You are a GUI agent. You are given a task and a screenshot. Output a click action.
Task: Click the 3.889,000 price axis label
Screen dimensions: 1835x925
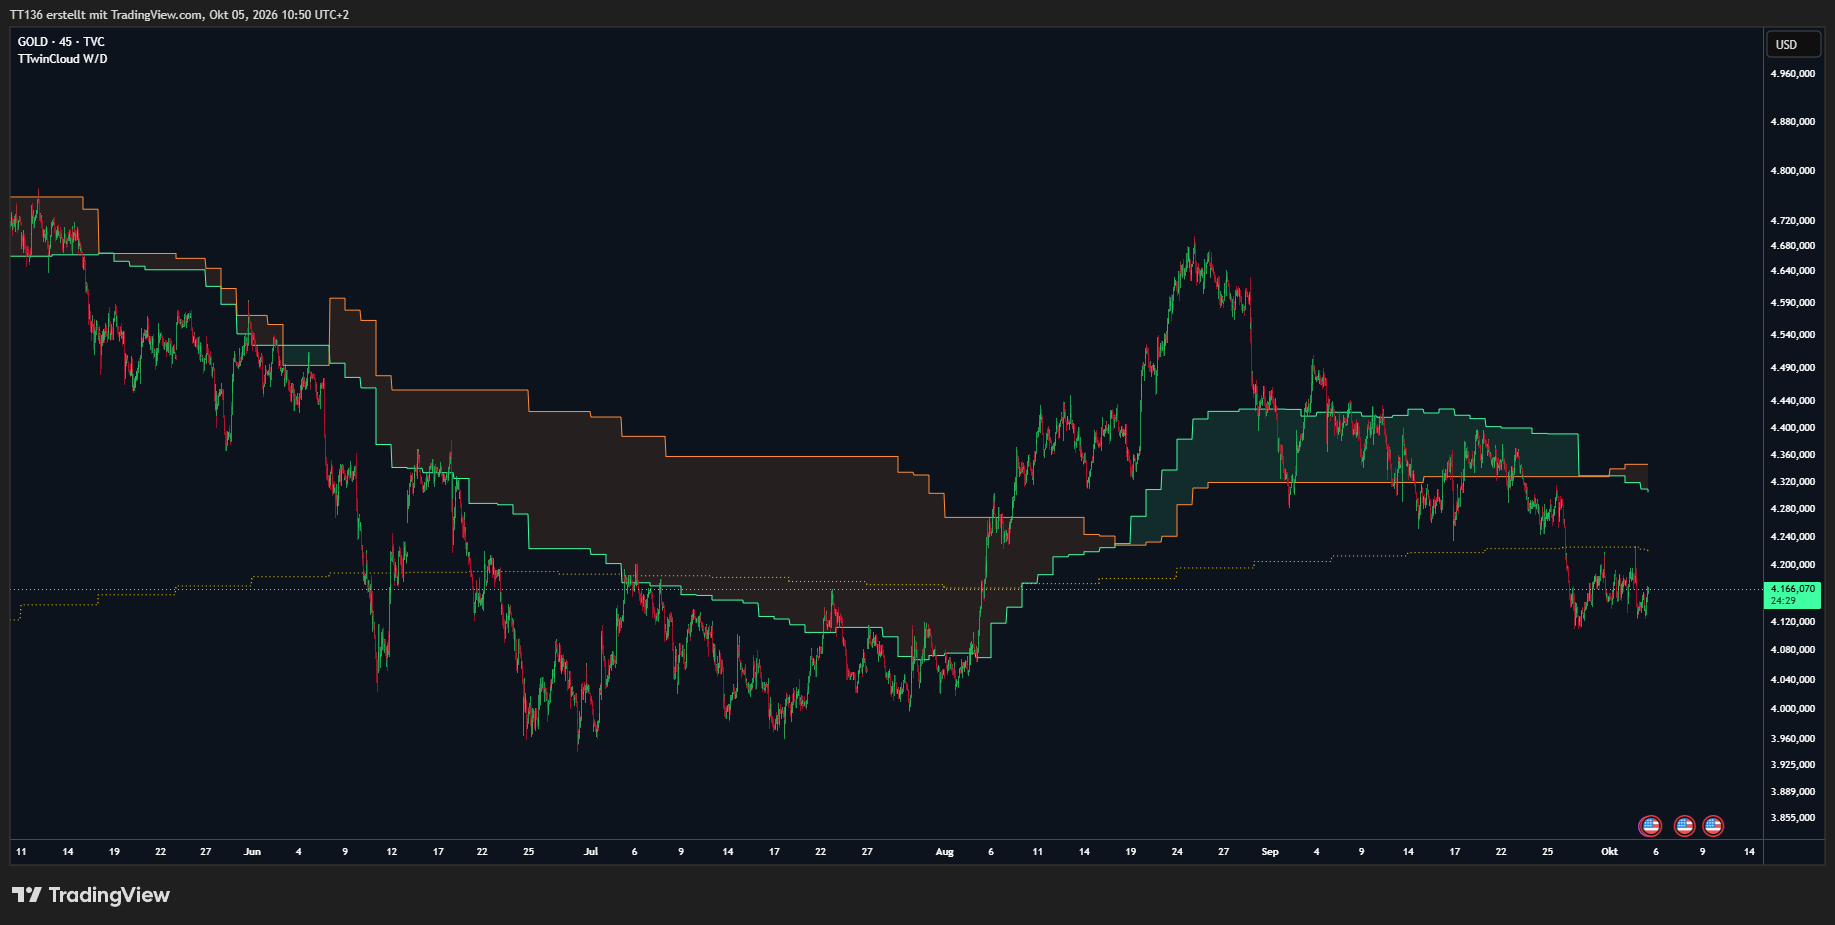click(x=1793, y=792)
